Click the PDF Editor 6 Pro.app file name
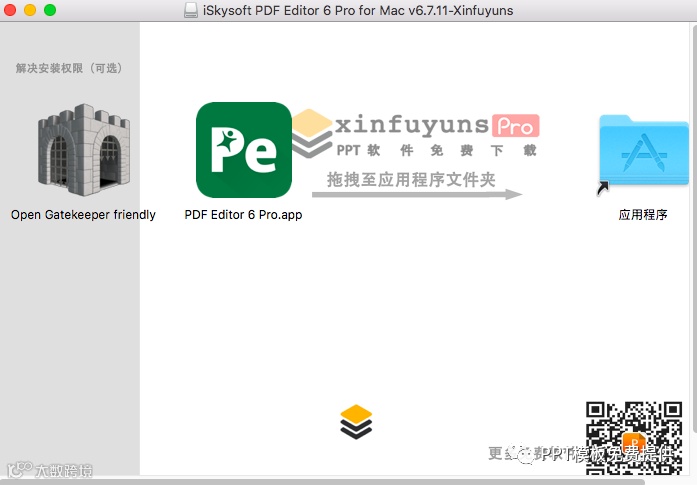Viewport: 697px width, 485px height. [x=243, y=215]
